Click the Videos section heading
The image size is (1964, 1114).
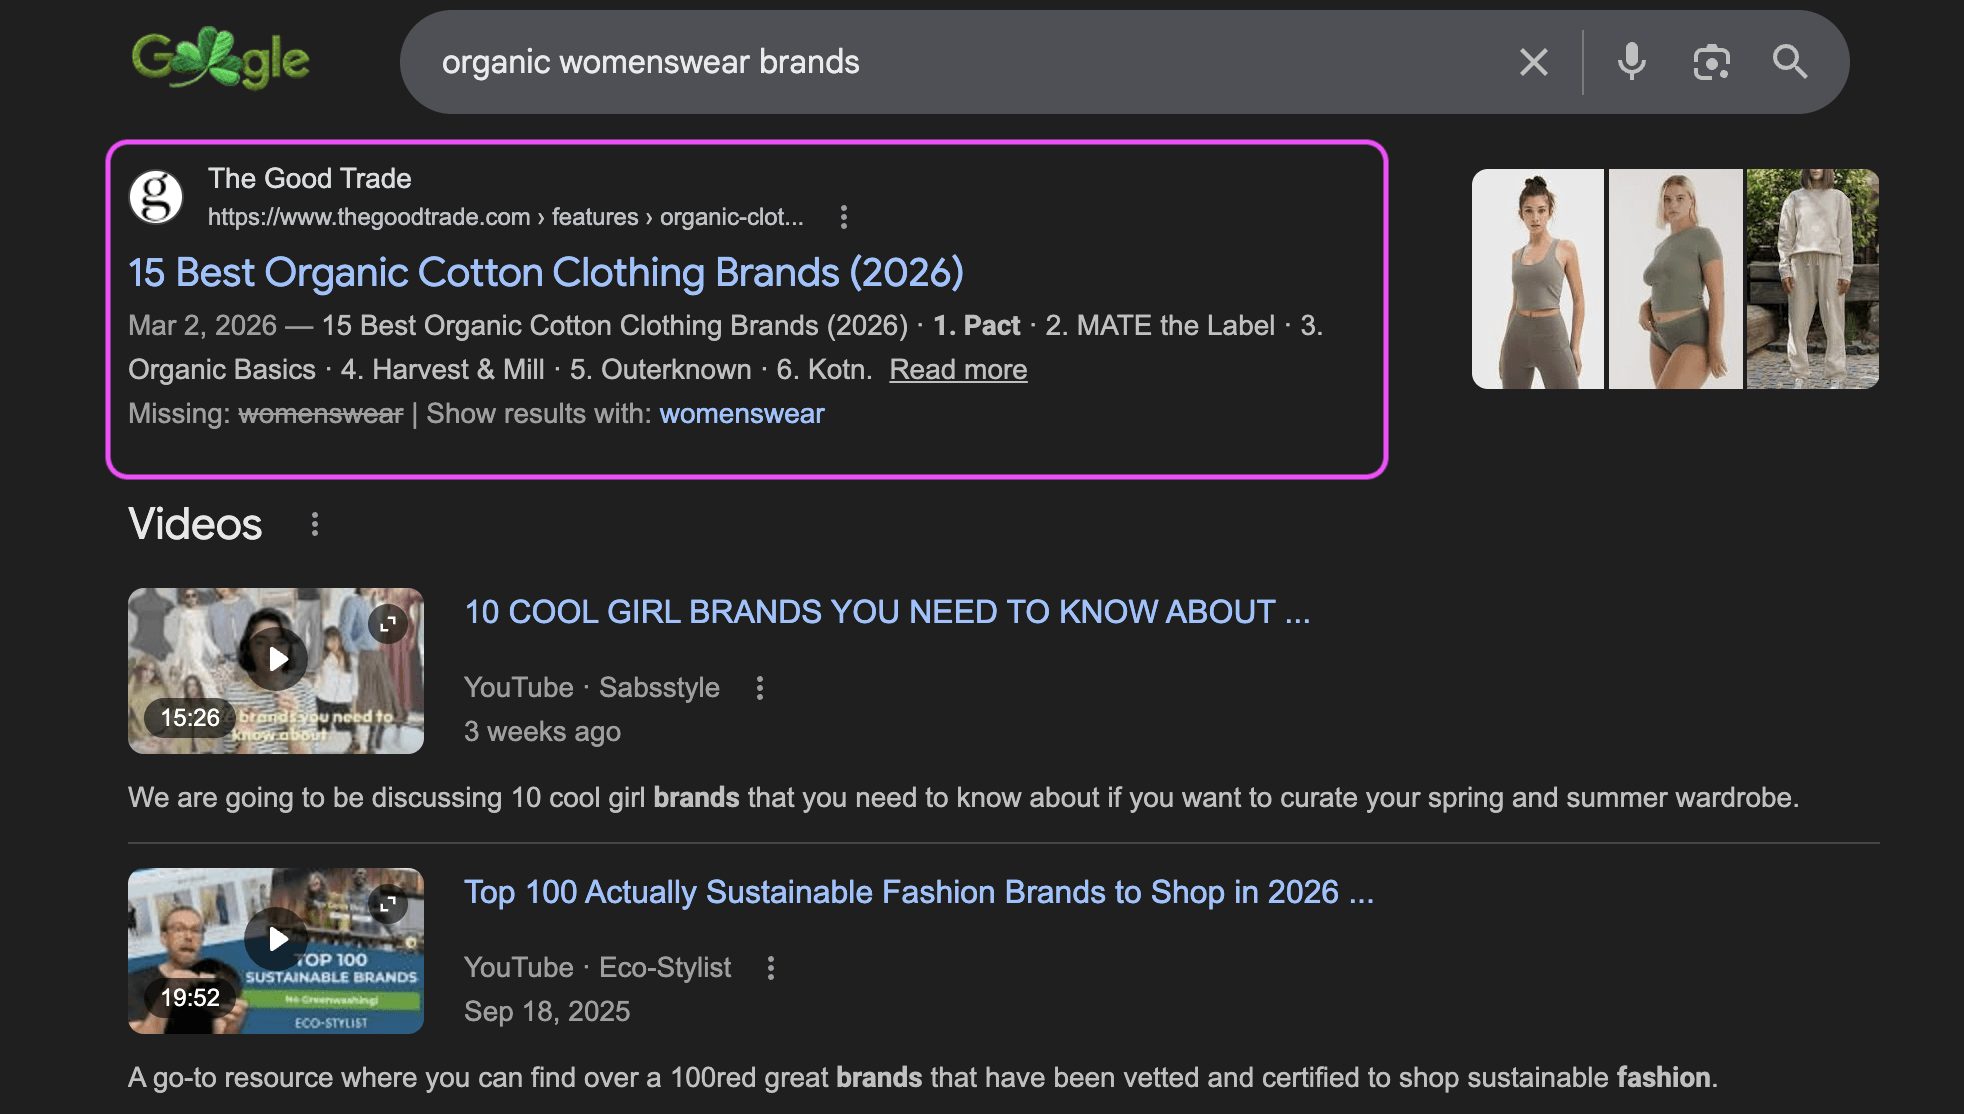coord(195,524)
